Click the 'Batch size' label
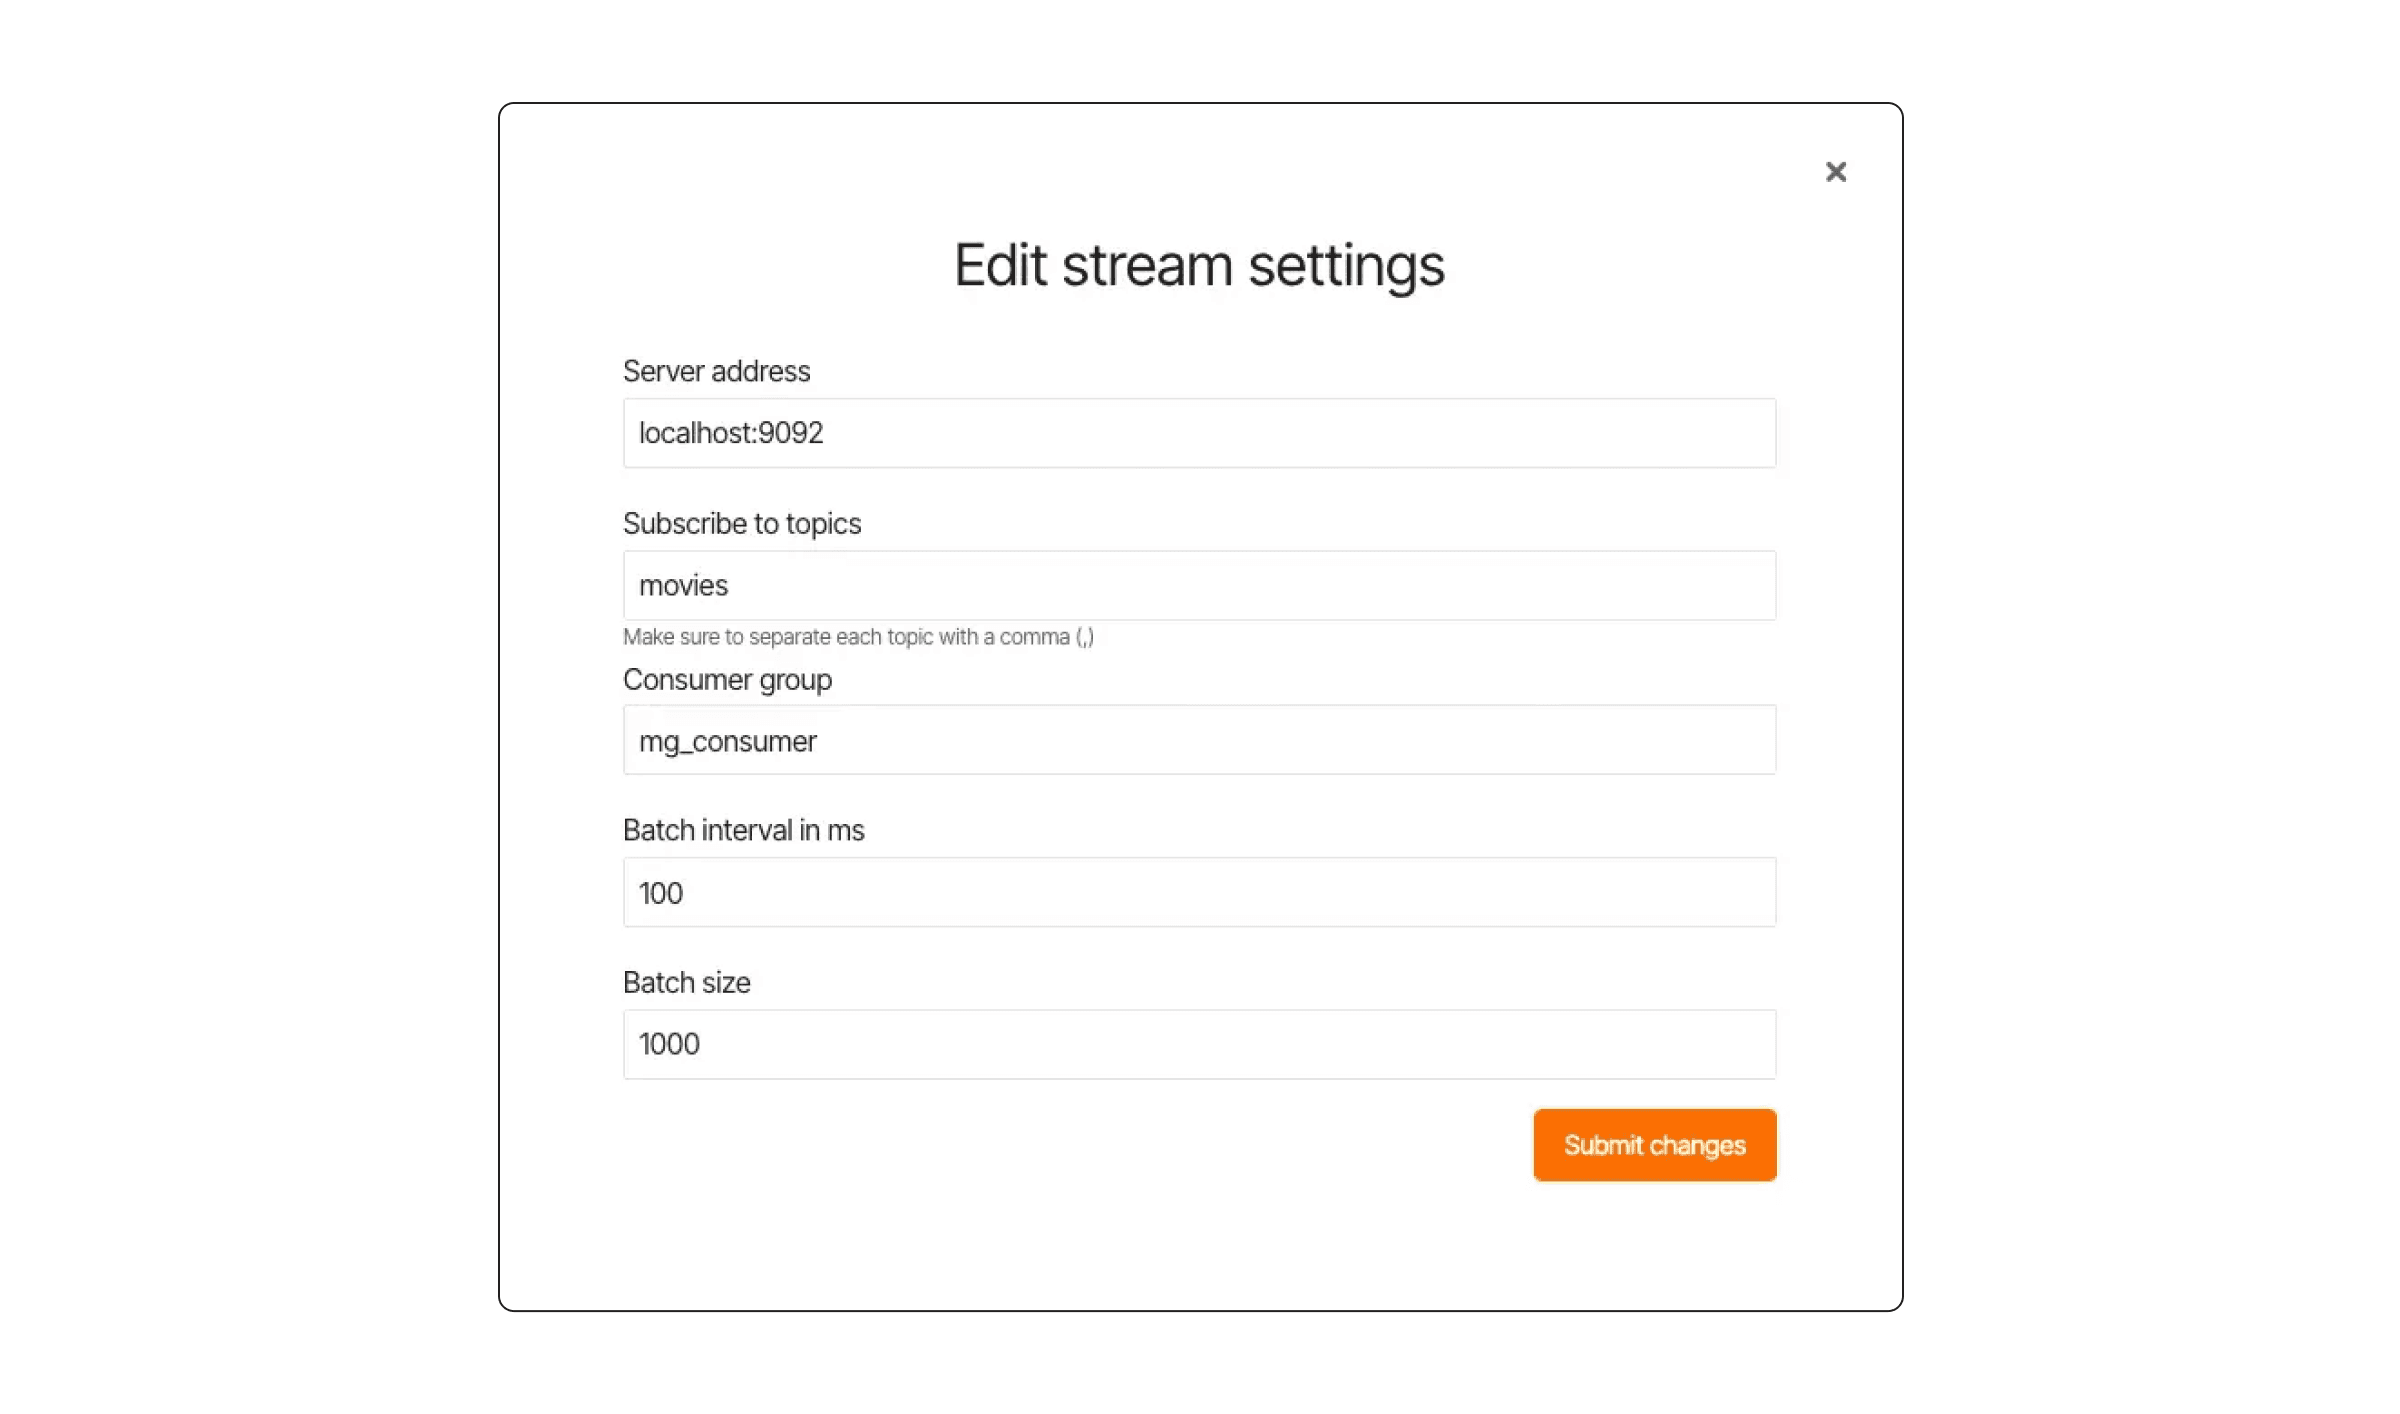Screen dimensions: 2400x1414 [x=686, y=982]
